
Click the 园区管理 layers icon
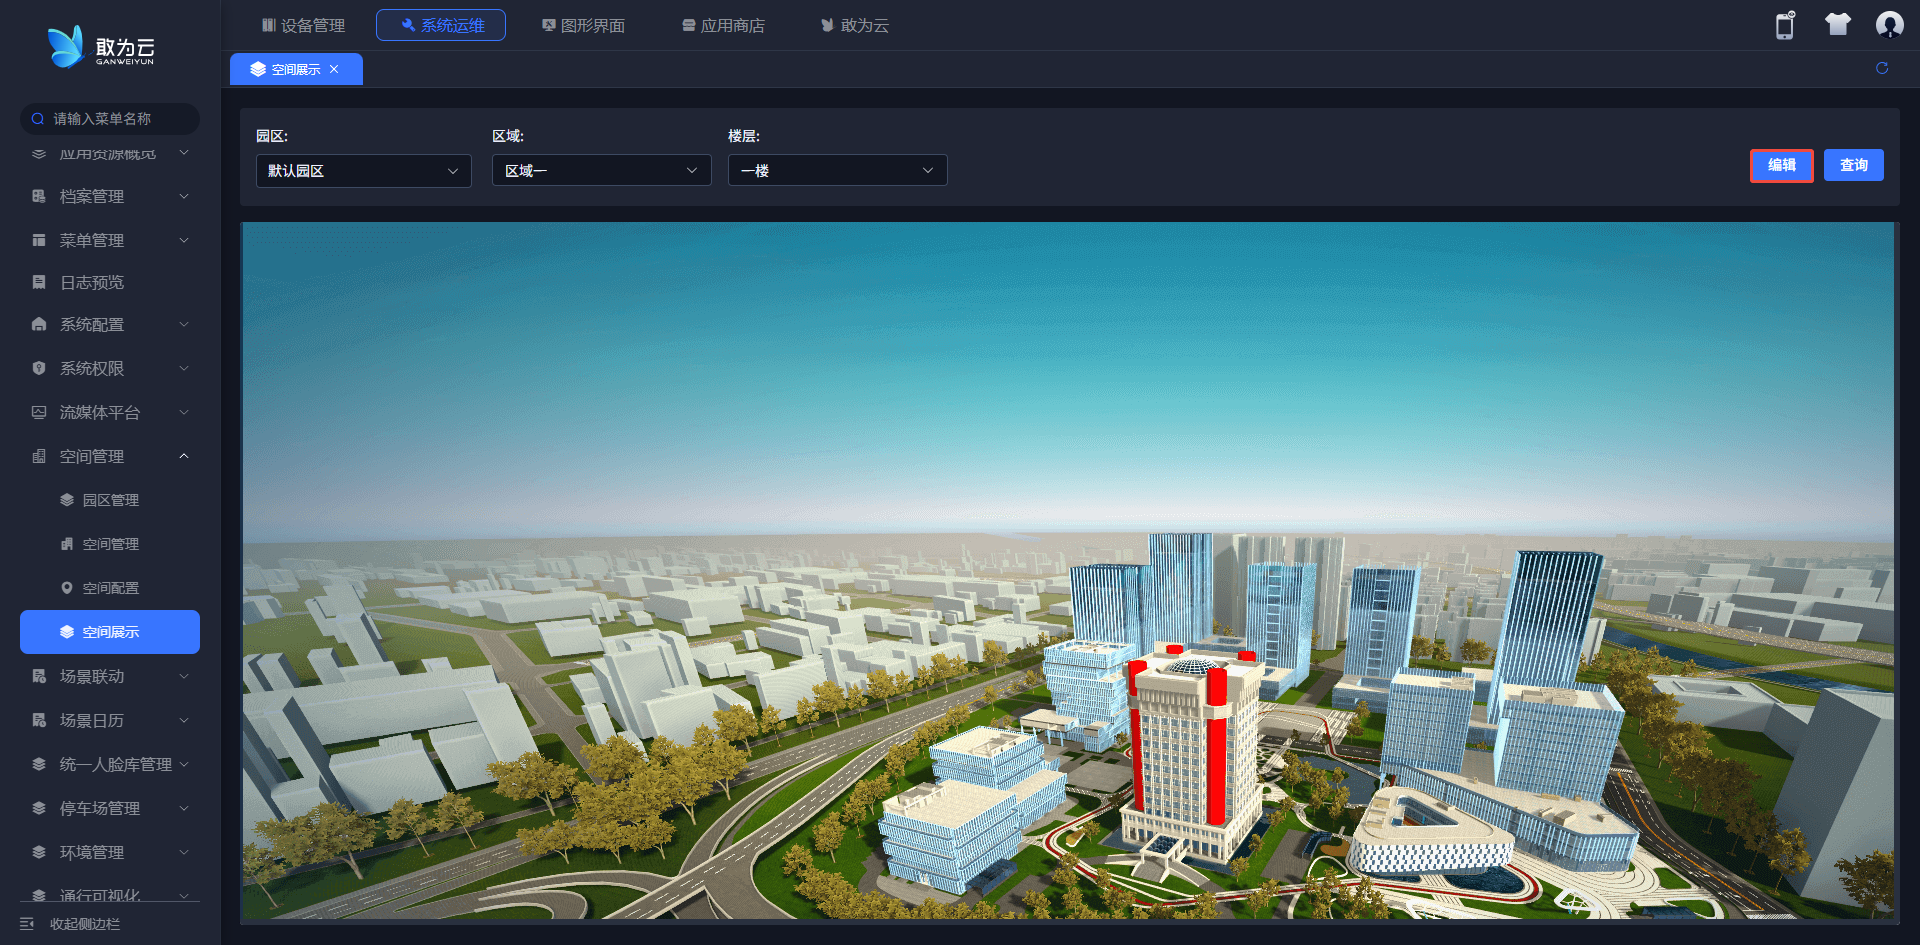67,500
